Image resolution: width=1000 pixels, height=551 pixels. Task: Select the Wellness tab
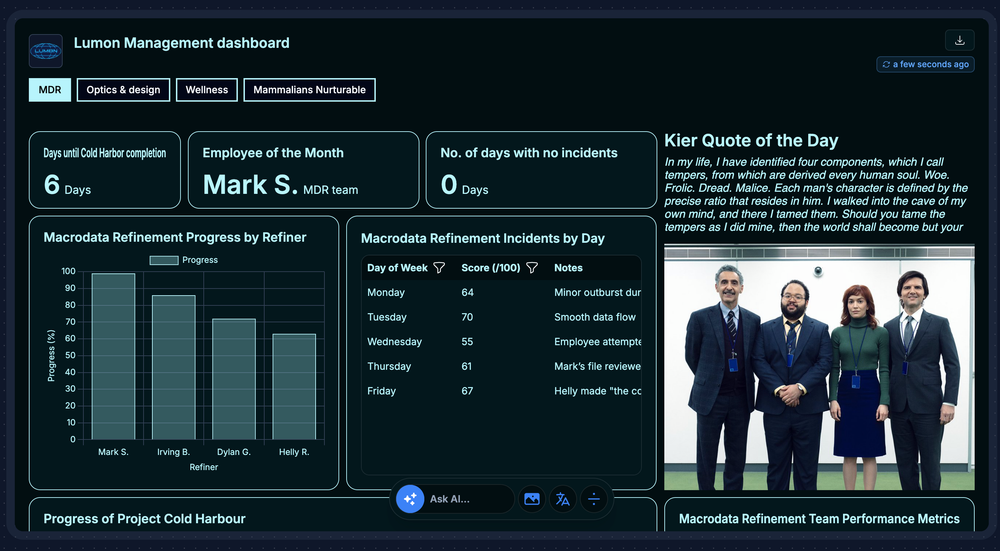(207, 90)
